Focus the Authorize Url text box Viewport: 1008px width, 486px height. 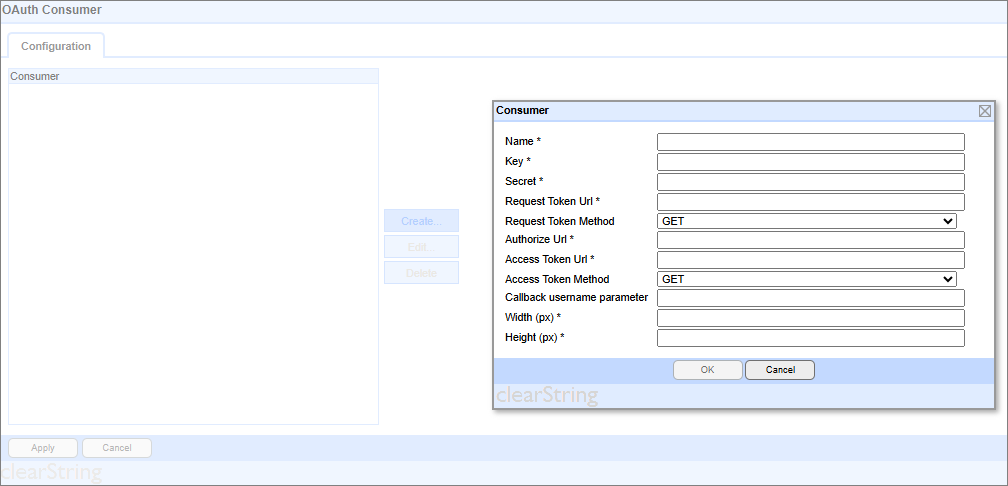coord(810,240)
